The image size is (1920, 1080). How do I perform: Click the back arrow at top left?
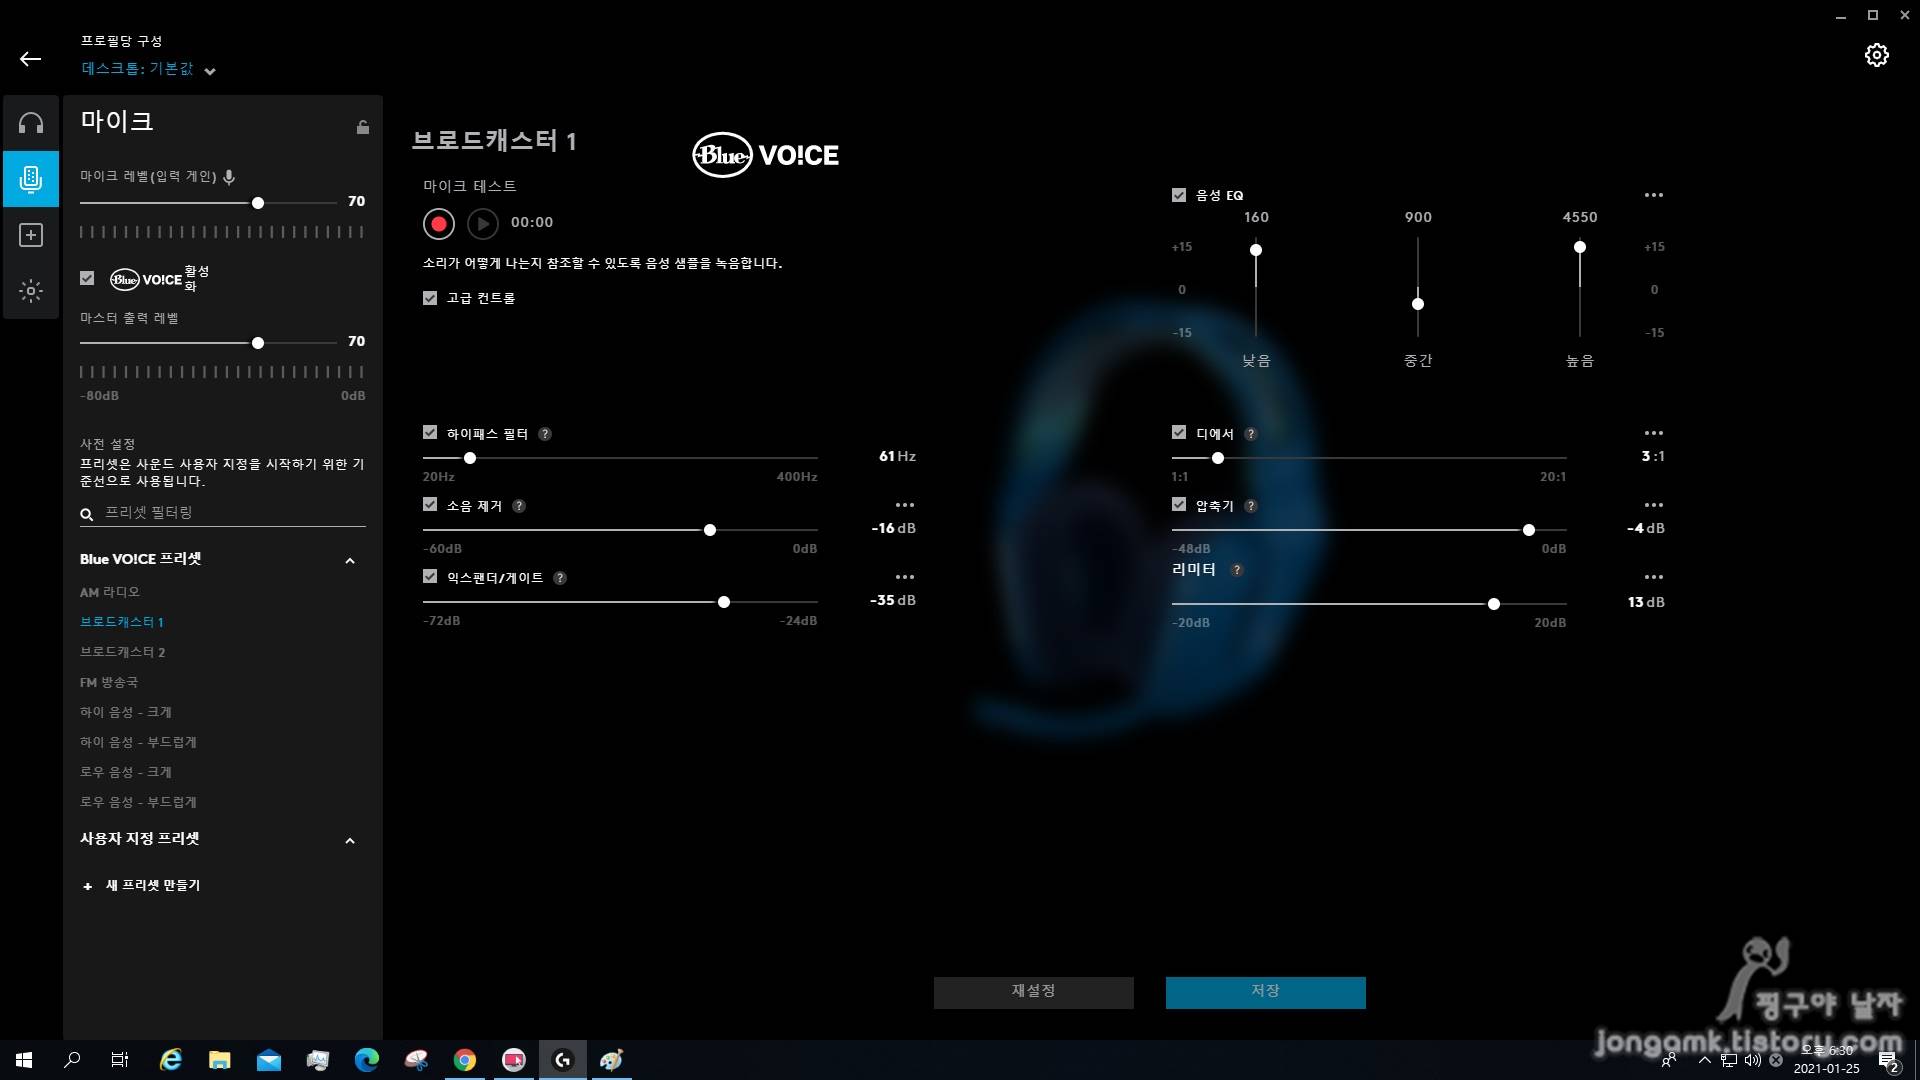pos(30,59)
